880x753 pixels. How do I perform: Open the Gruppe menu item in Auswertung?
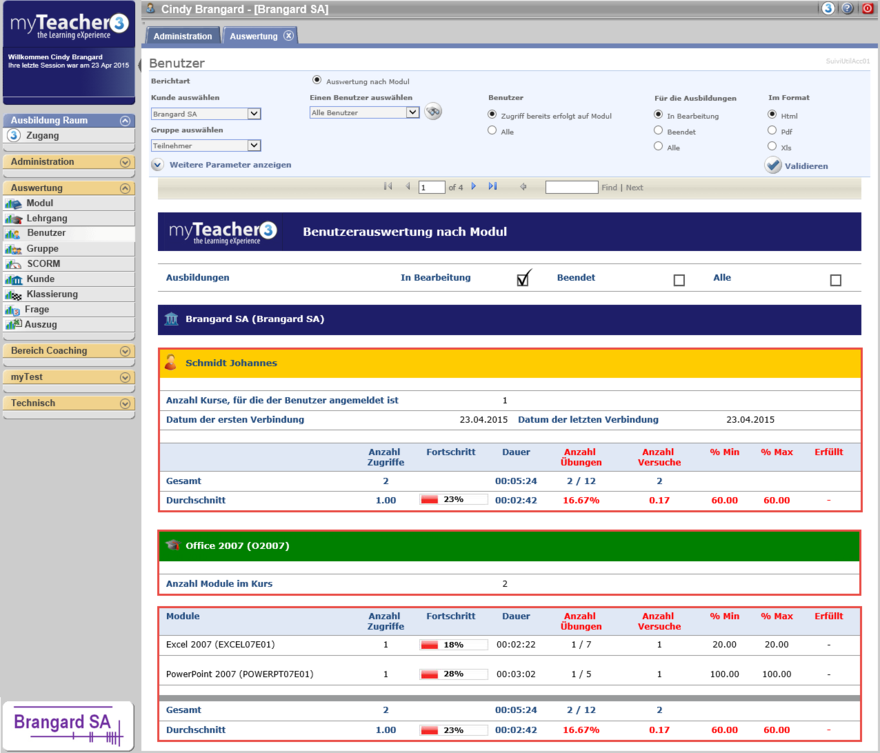(x=43, y=249)
